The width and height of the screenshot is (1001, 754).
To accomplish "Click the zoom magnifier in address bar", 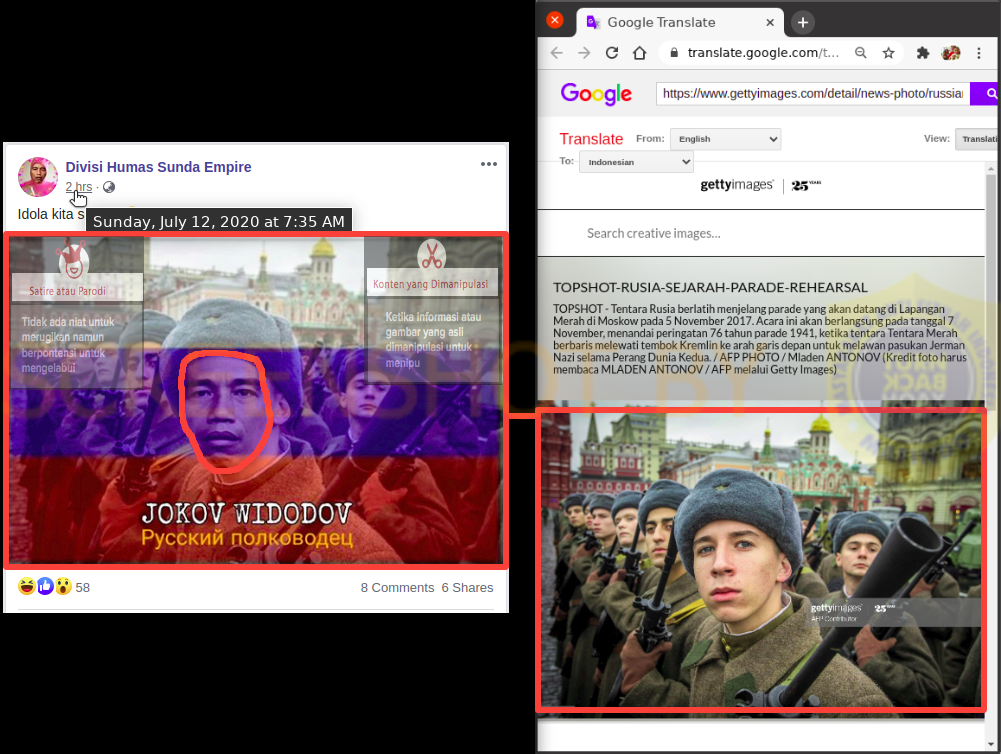I will point(861,53).
